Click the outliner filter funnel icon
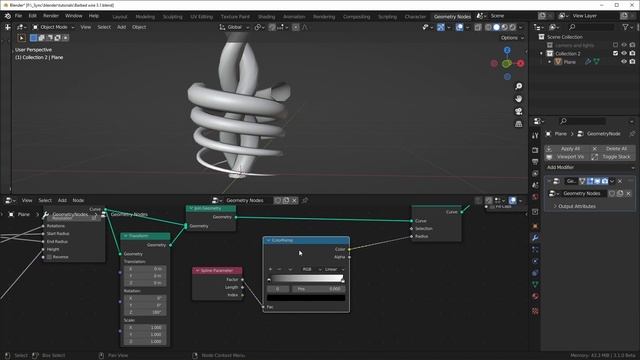Screen dimensions: 640x360 [x=625, y=27]
